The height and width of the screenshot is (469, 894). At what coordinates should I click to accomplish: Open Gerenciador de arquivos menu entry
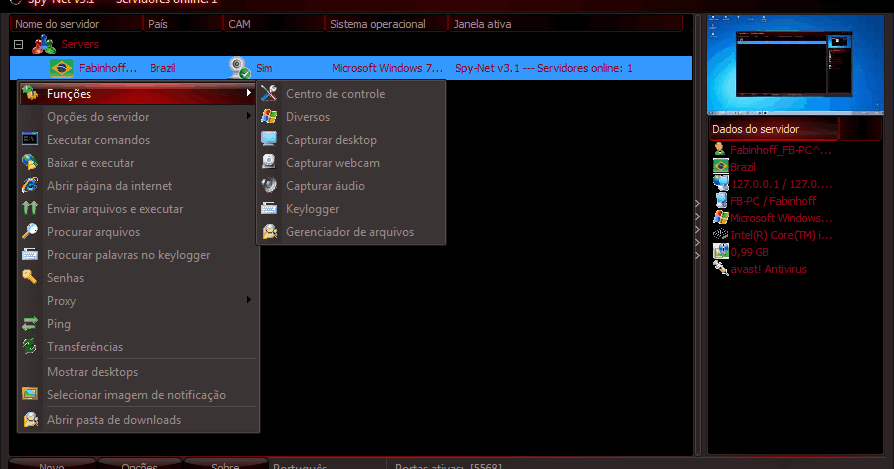click(351, 232)
